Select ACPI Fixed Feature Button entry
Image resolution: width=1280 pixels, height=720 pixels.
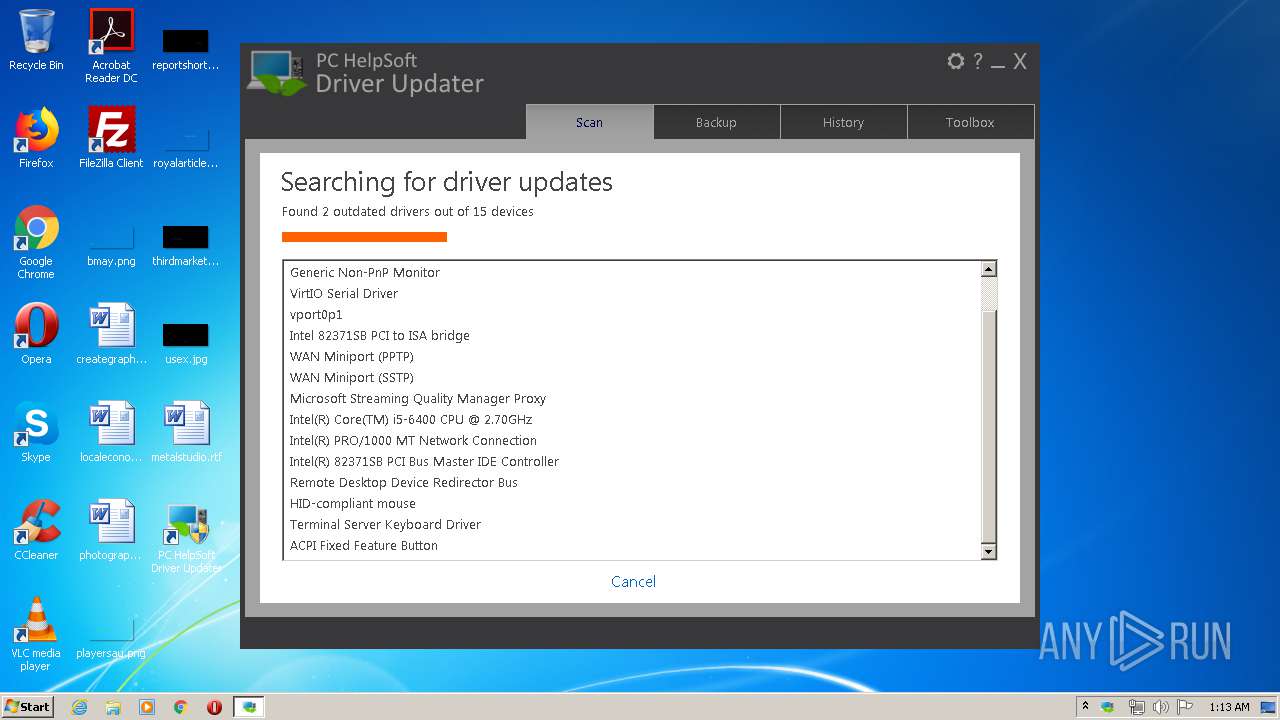(x=363, y=545)
